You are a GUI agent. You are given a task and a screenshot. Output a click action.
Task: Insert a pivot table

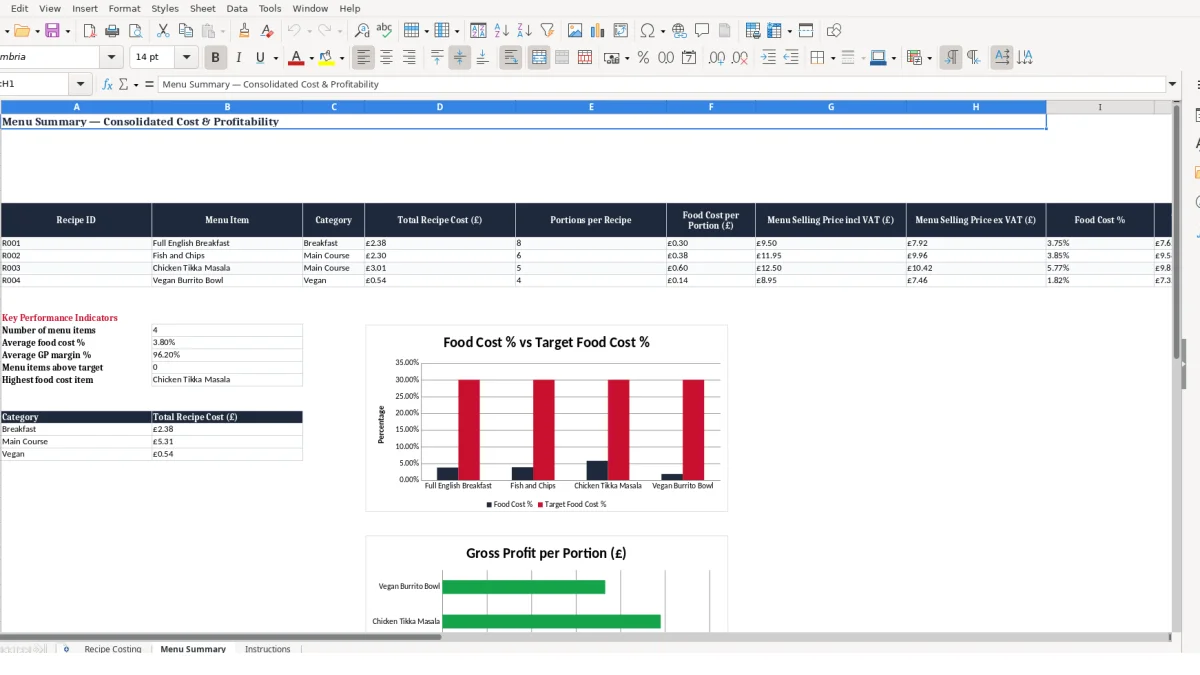point(621,31)
